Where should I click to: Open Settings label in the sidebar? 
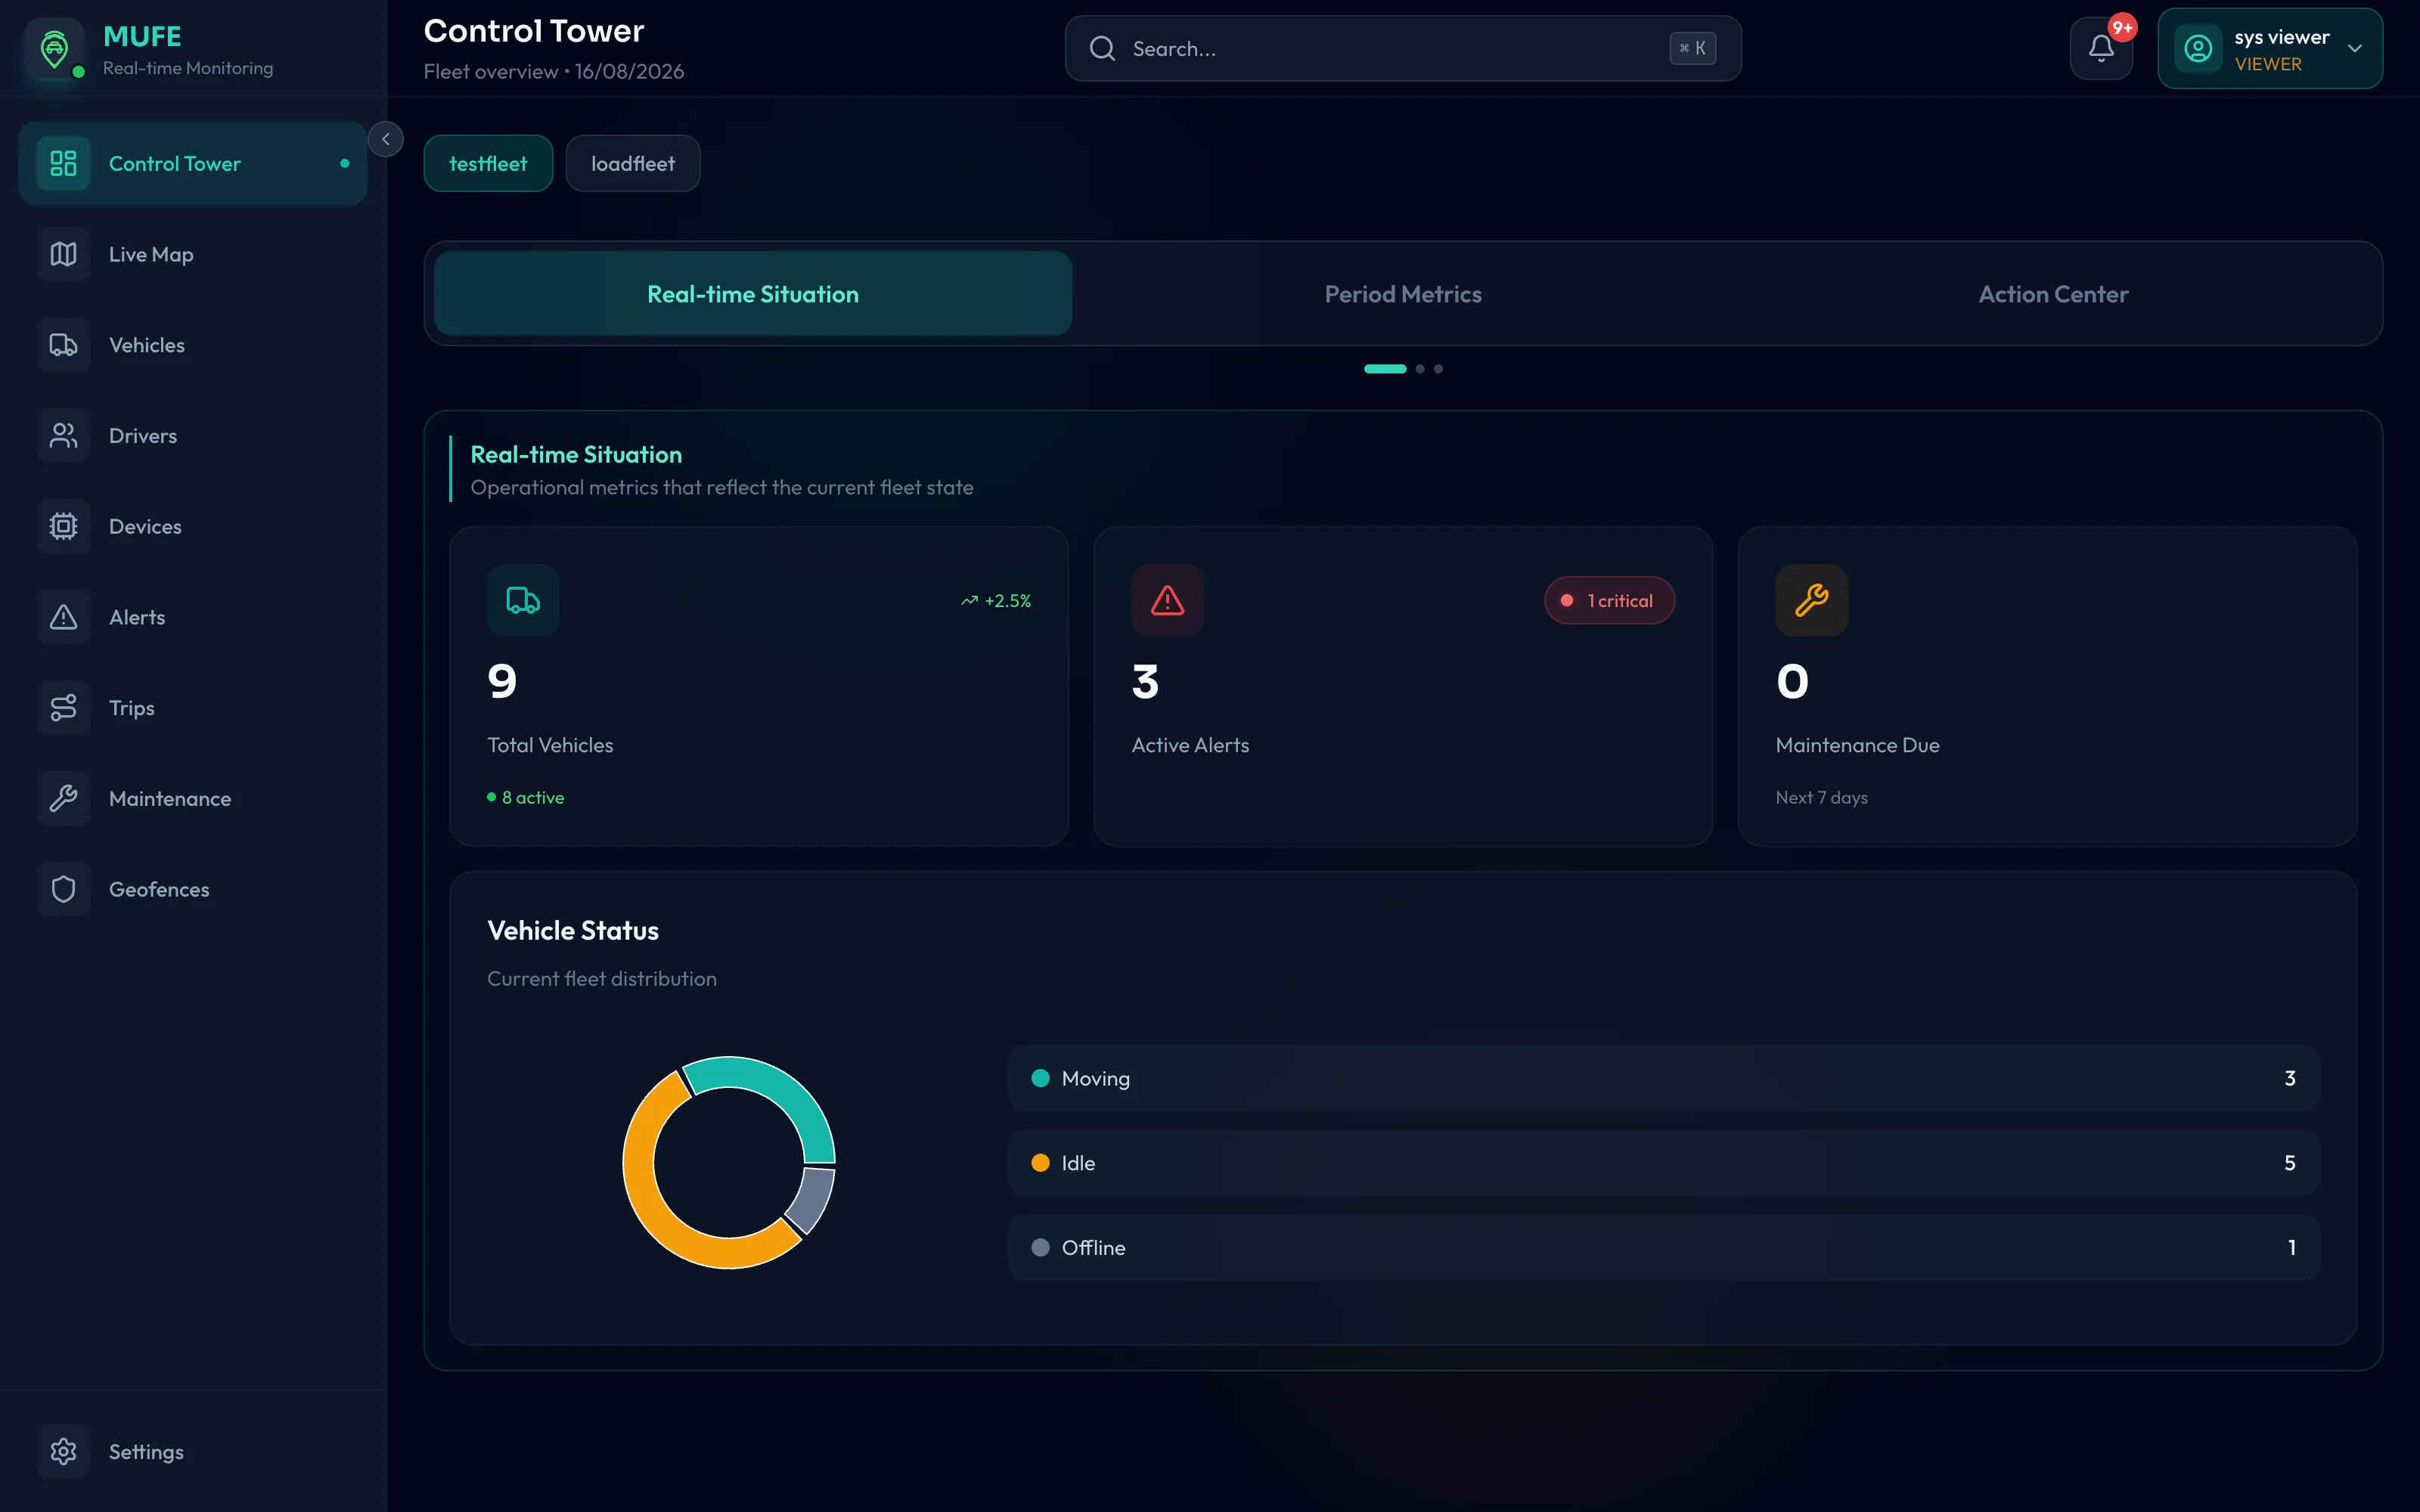(146, 1451)
